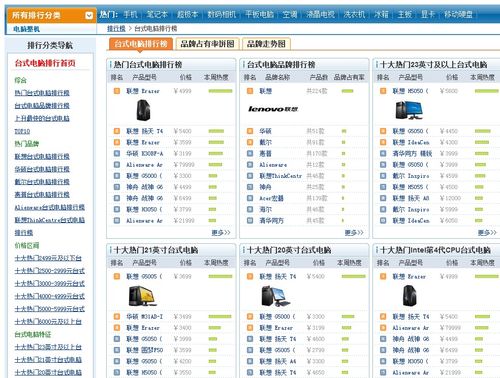500x378 pixels.
Task: Open 冰箱 in the hot bar
Action: coord(381,15)
